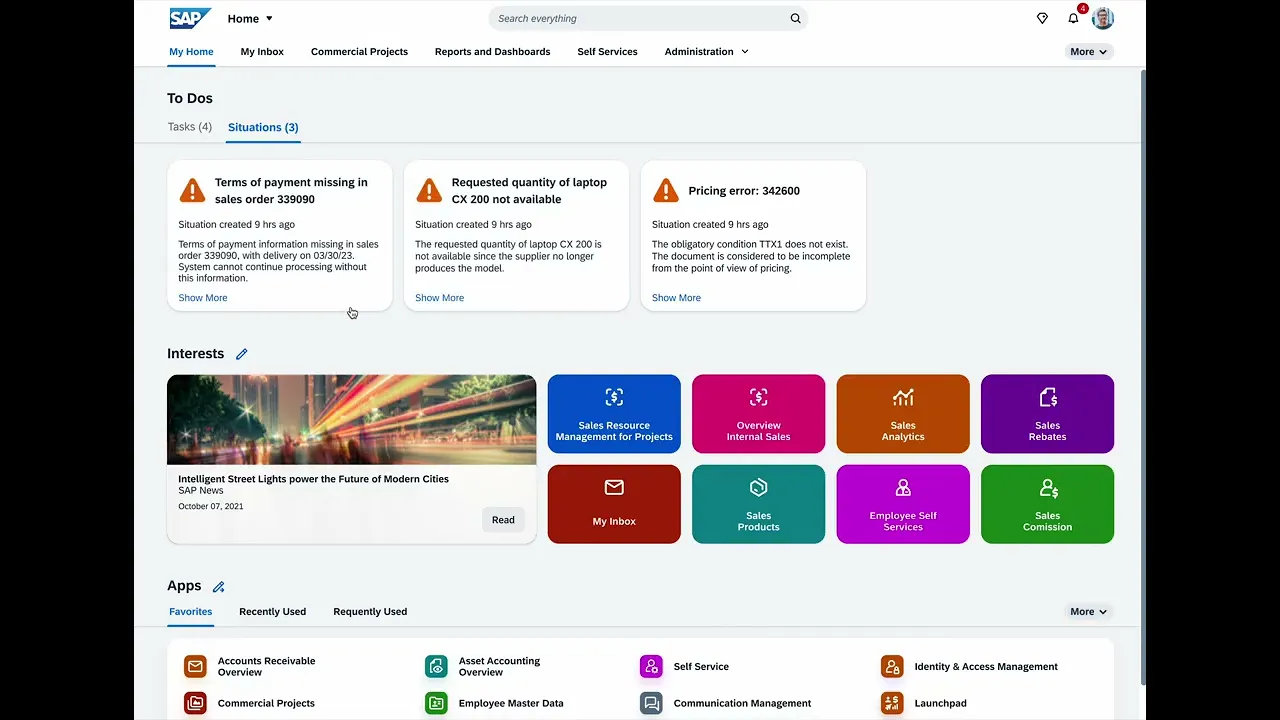Image resolution: width=1280 pixels, height=720 pixels.
Task: Open the More dropdown in navigation bar
Action: click(x=1088, y=51)
